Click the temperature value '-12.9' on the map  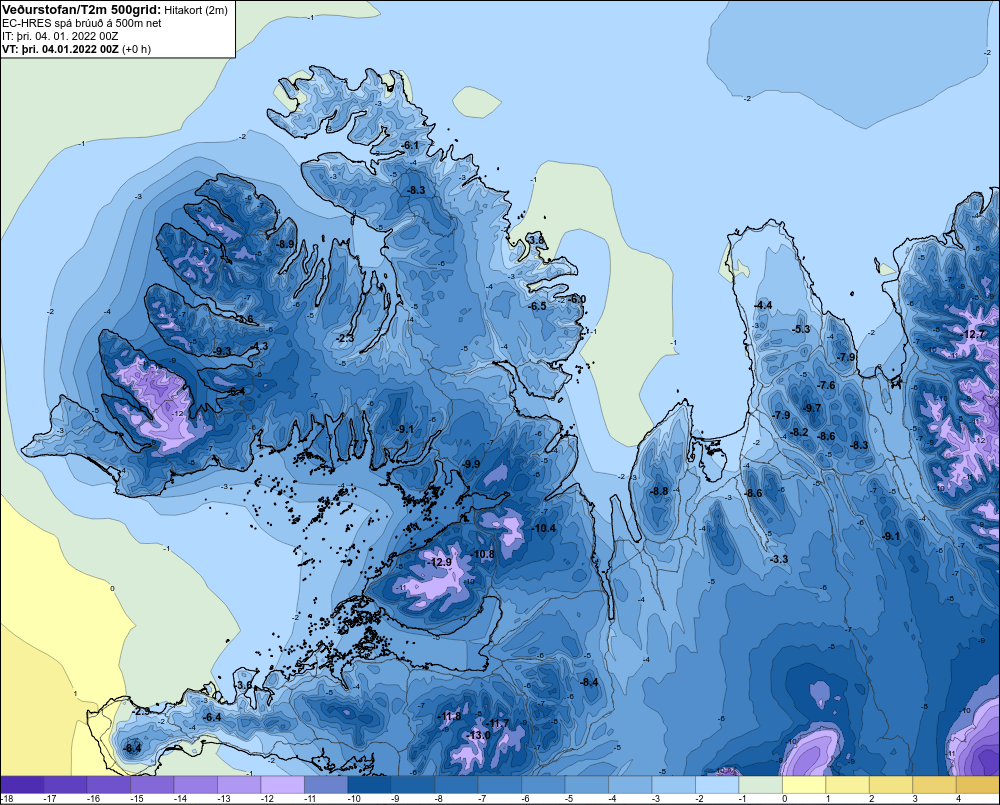point(440,562)
